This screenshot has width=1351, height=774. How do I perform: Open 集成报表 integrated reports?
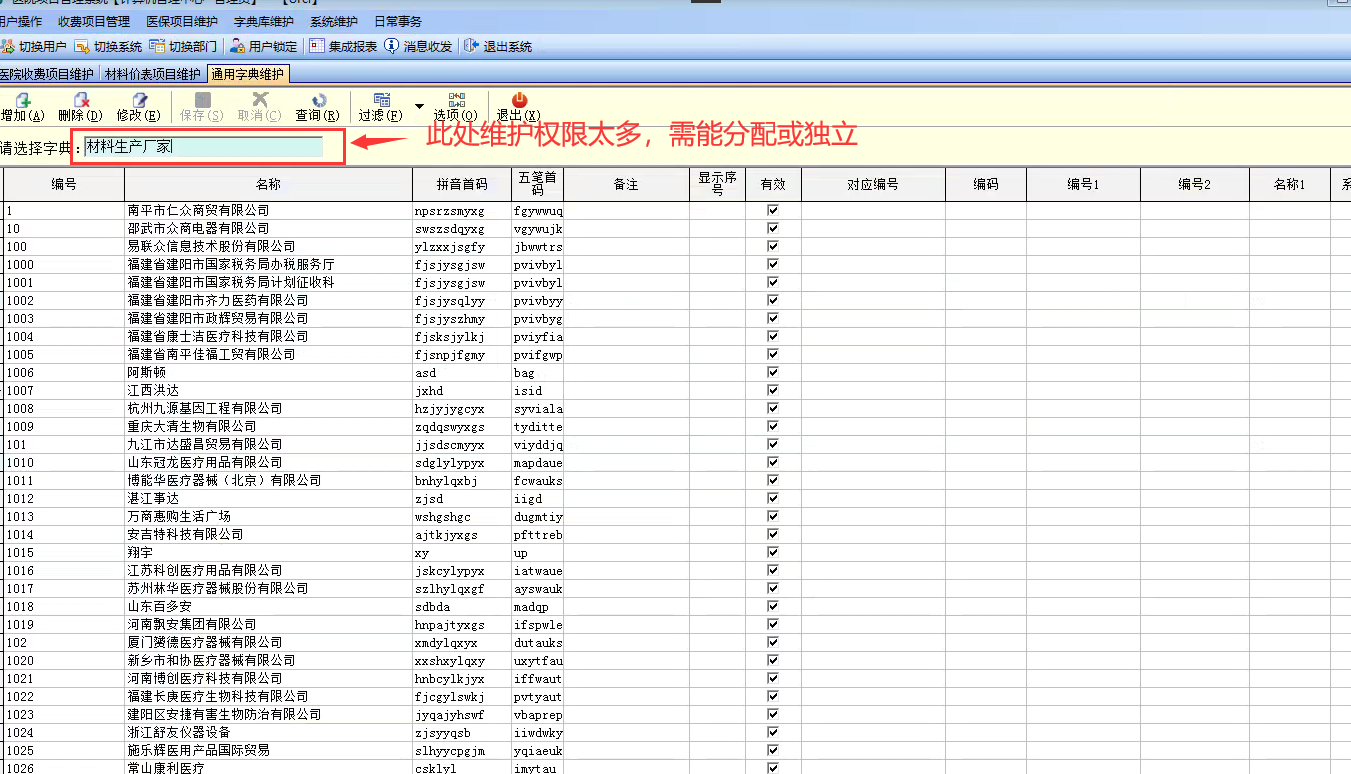tap(317, 46)
